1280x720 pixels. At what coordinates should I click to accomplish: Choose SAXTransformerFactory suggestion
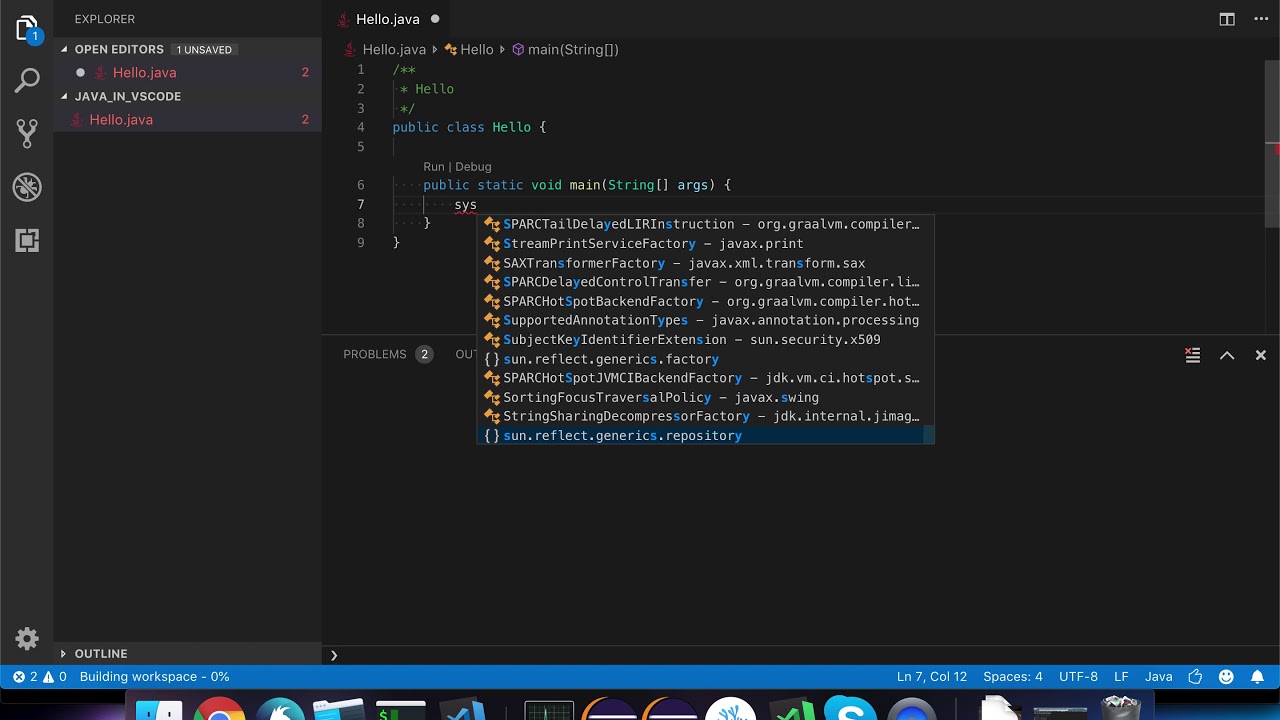coord(705,263)
